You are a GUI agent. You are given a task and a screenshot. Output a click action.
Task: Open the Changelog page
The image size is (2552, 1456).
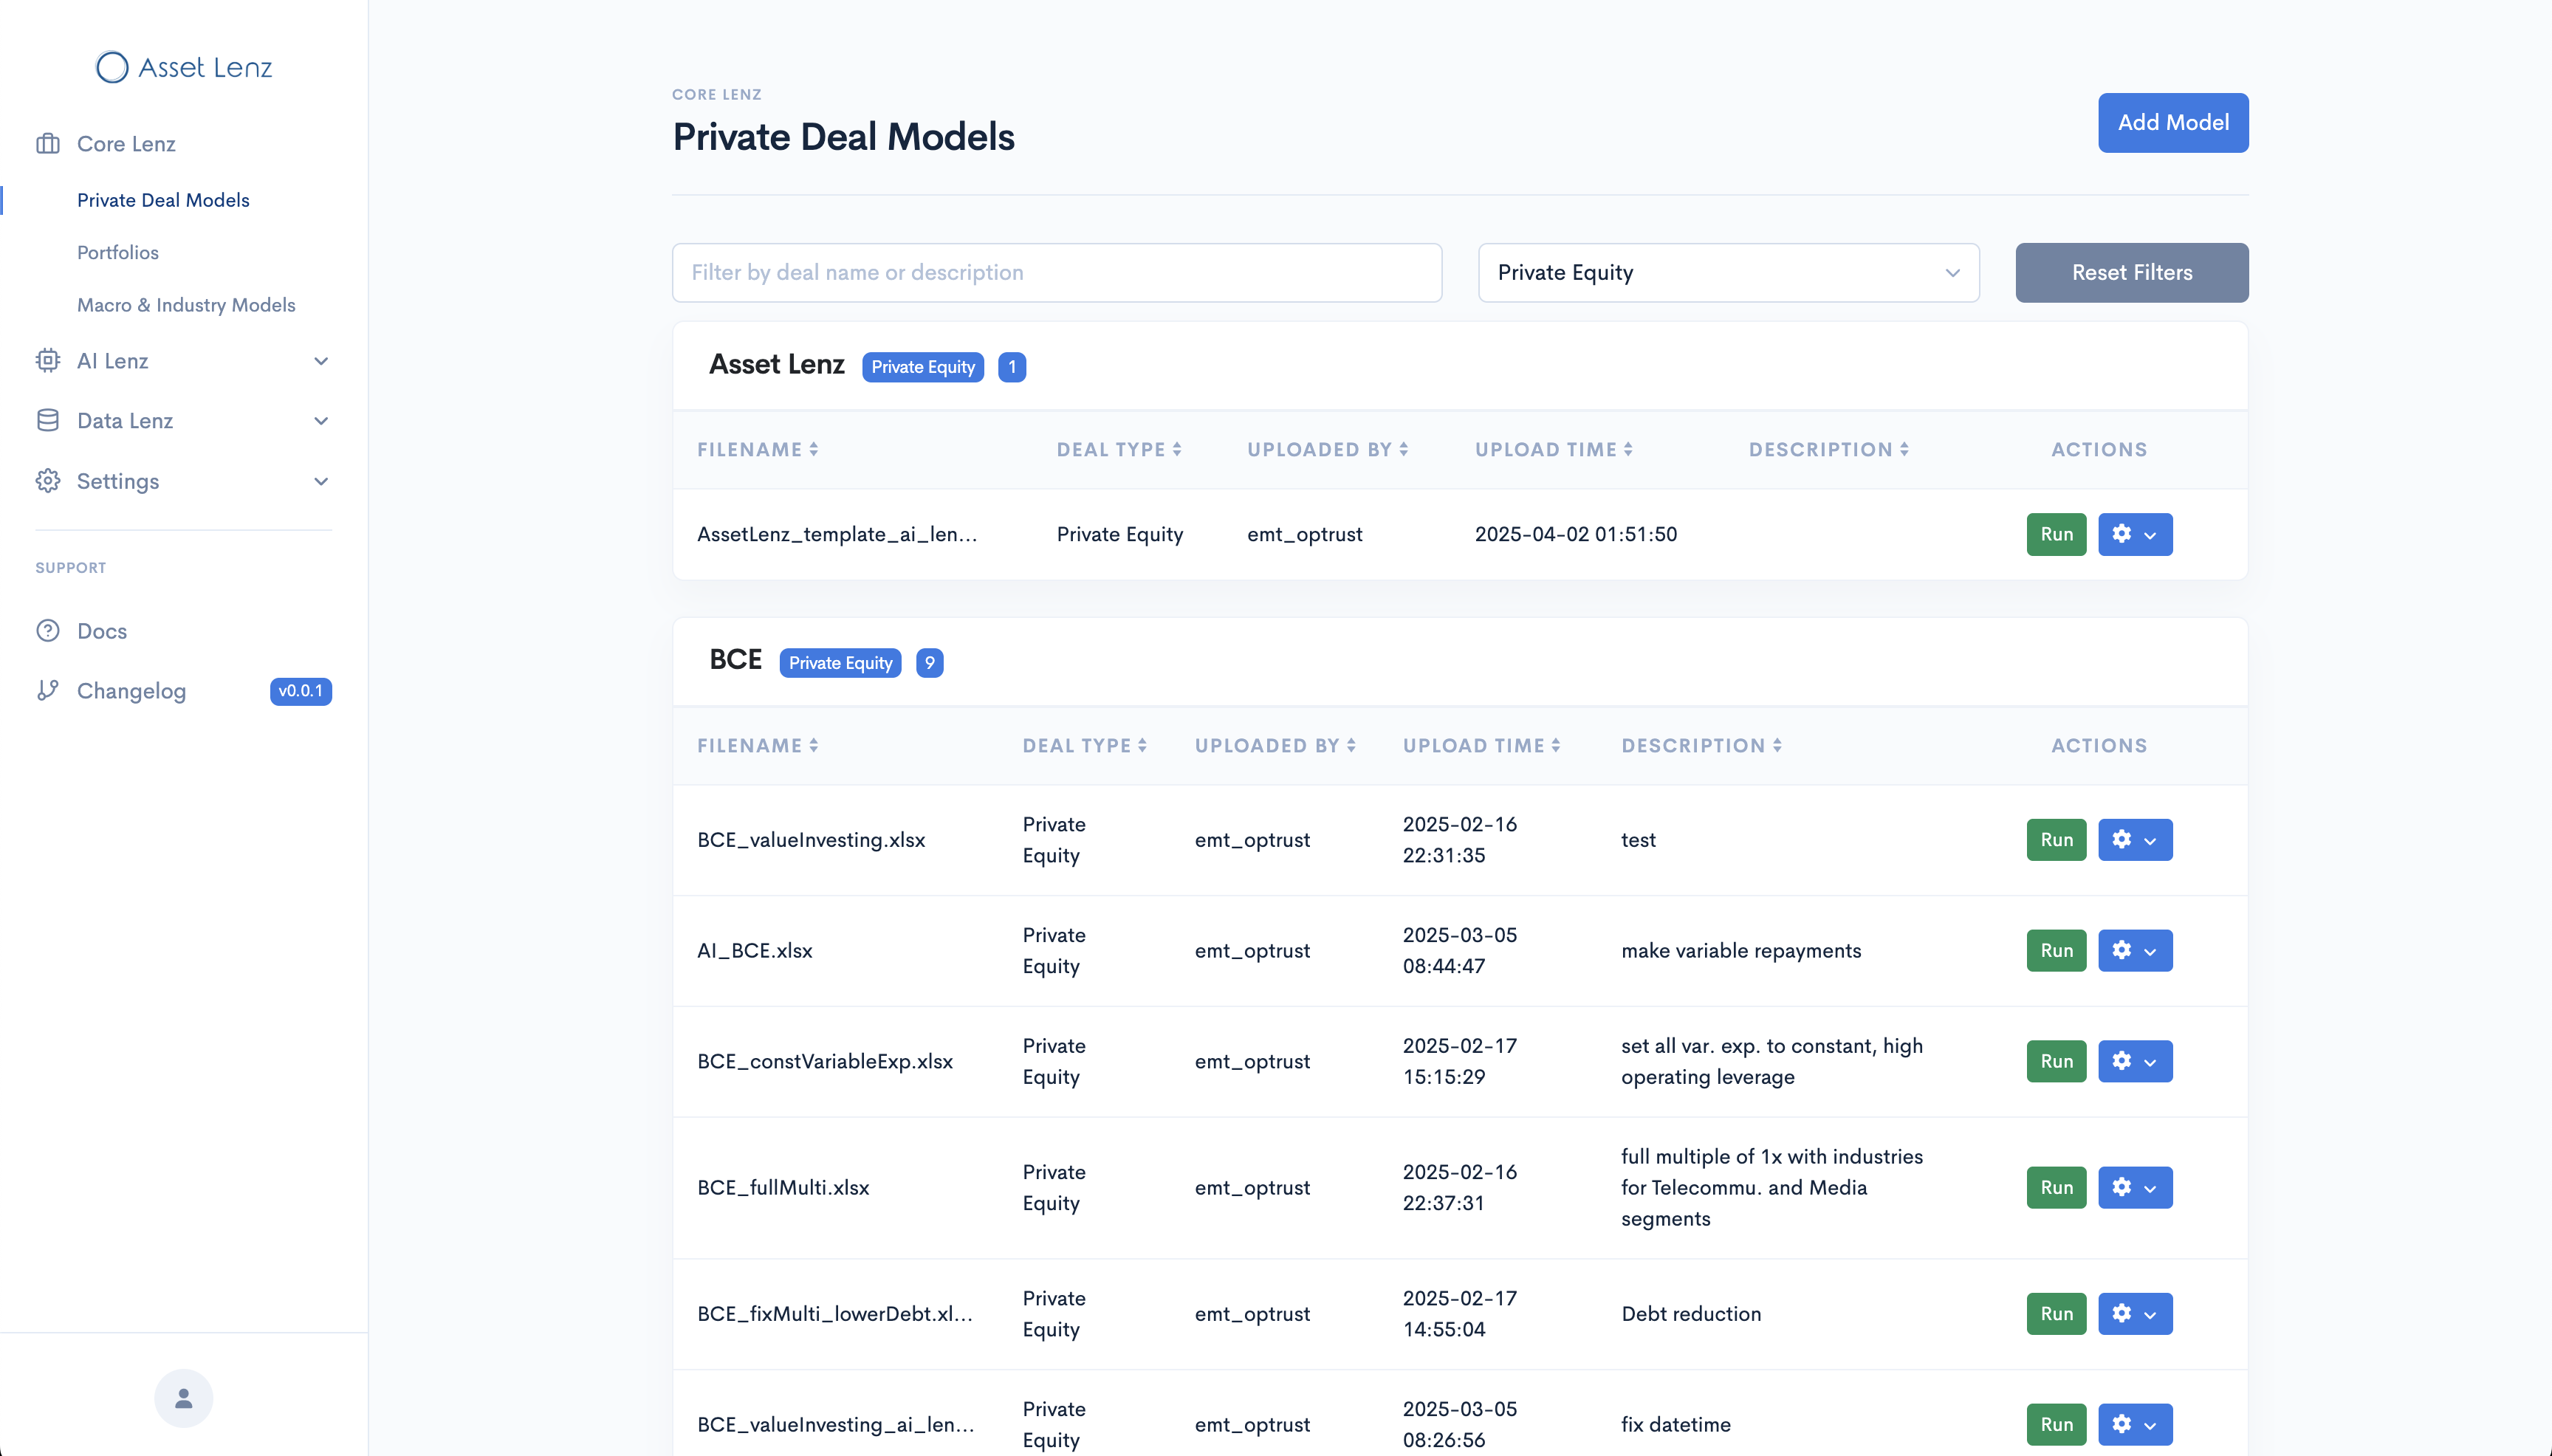pyautogui.click(x=131, y=691)
